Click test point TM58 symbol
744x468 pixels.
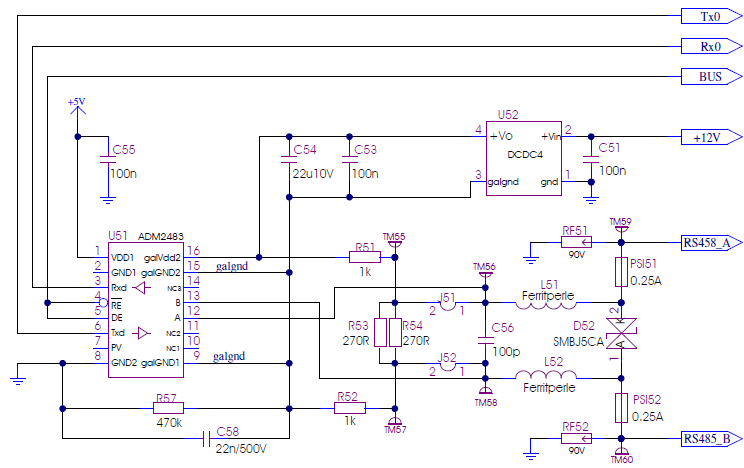485,391
